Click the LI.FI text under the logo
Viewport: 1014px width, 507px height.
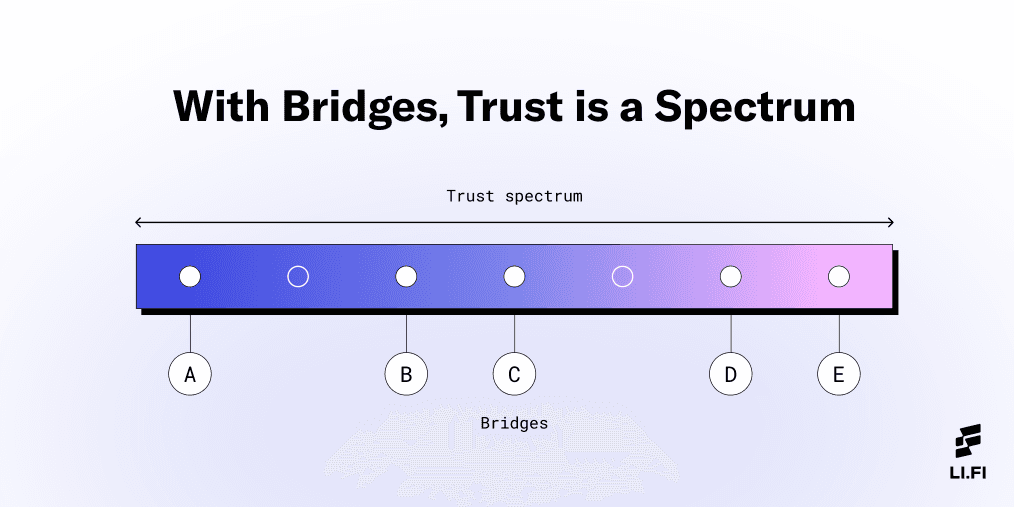pyautogui.click(x=968, y=473)
